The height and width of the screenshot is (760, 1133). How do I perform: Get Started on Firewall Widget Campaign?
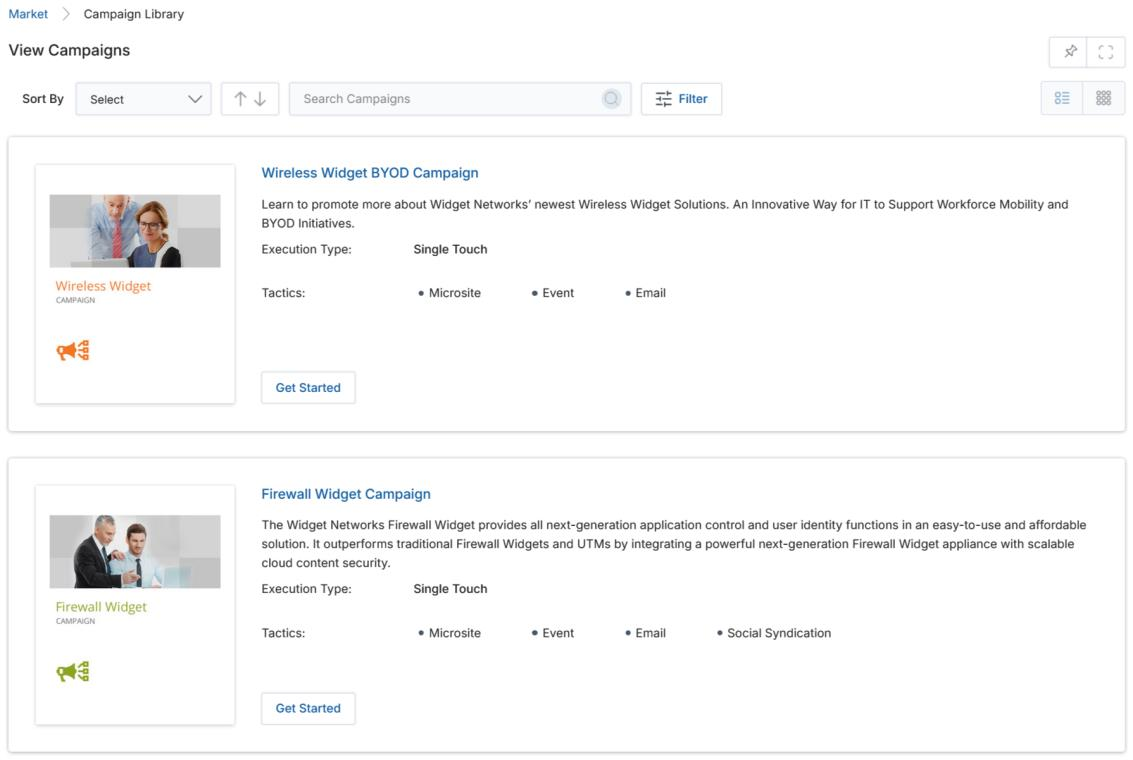coord(308,708)
